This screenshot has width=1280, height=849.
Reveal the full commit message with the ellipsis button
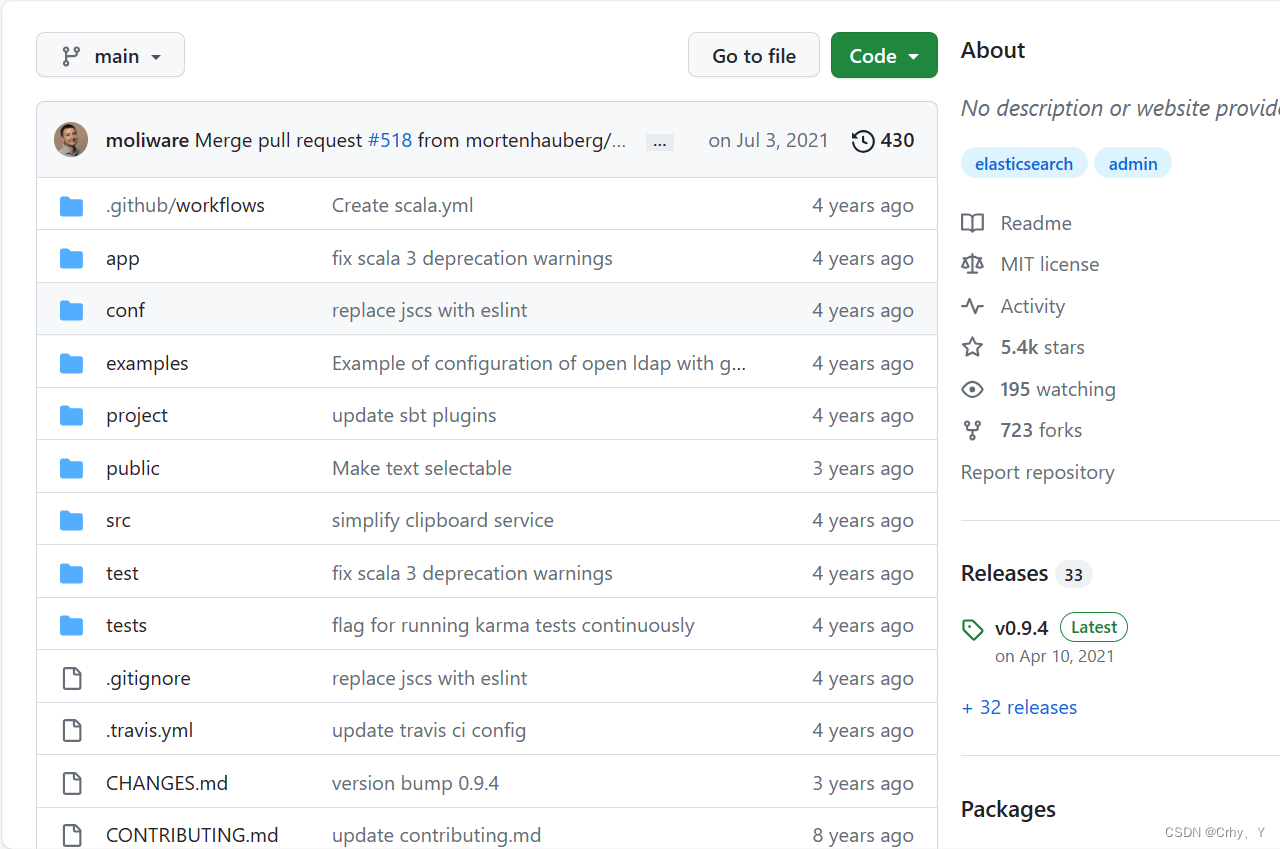pyautogui.click(x=659, y=141)
